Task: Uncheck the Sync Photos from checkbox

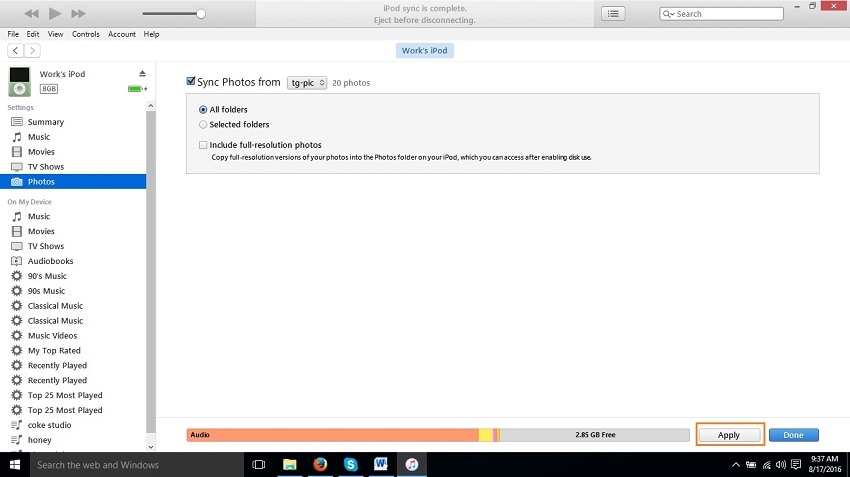Action: pyautogui.click(x=191, y=81)
